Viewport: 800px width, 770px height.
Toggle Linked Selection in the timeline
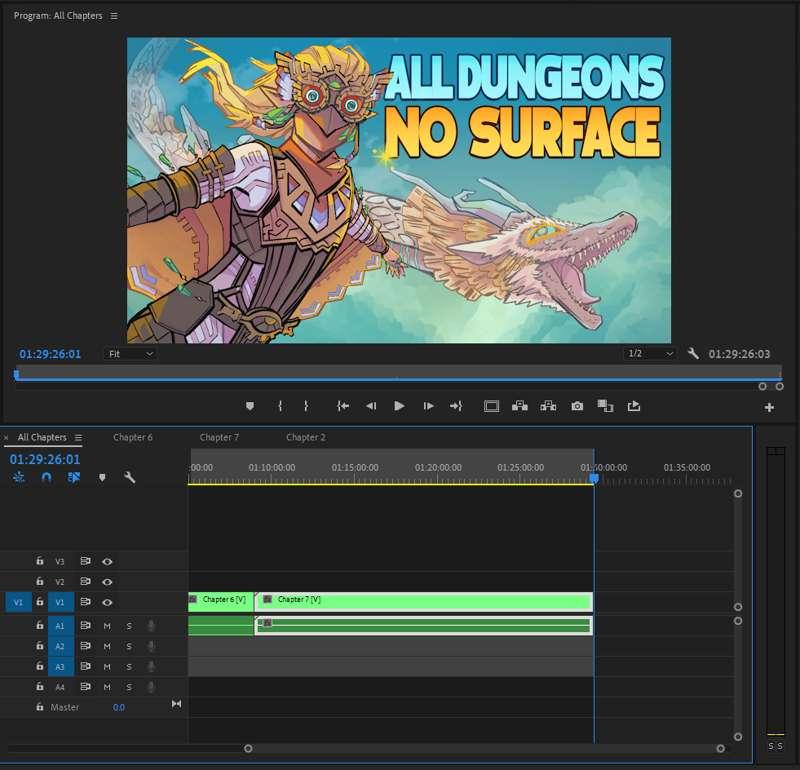[x=74, y=477]
